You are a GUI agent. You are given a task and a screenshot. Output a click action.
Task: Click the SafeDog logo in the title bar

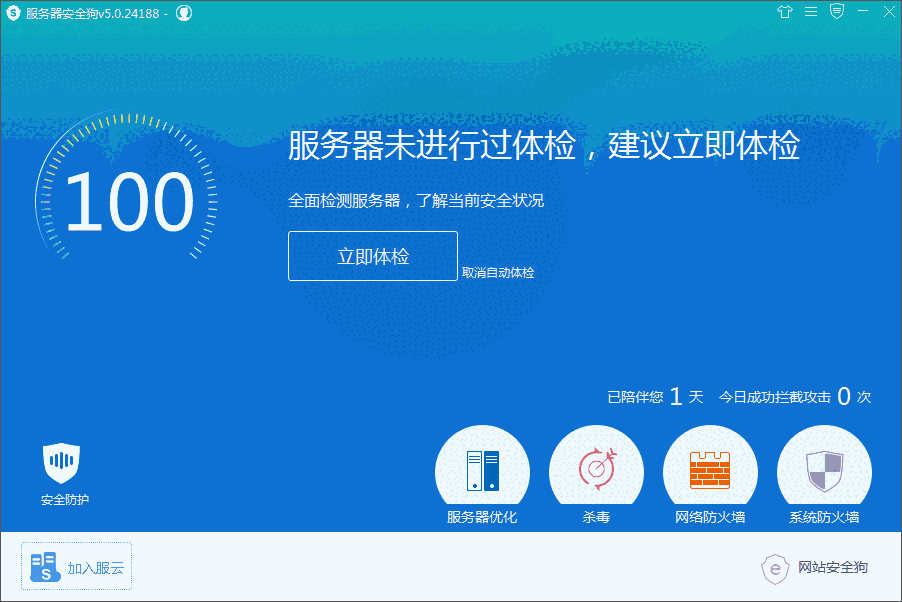coord(13,12)
